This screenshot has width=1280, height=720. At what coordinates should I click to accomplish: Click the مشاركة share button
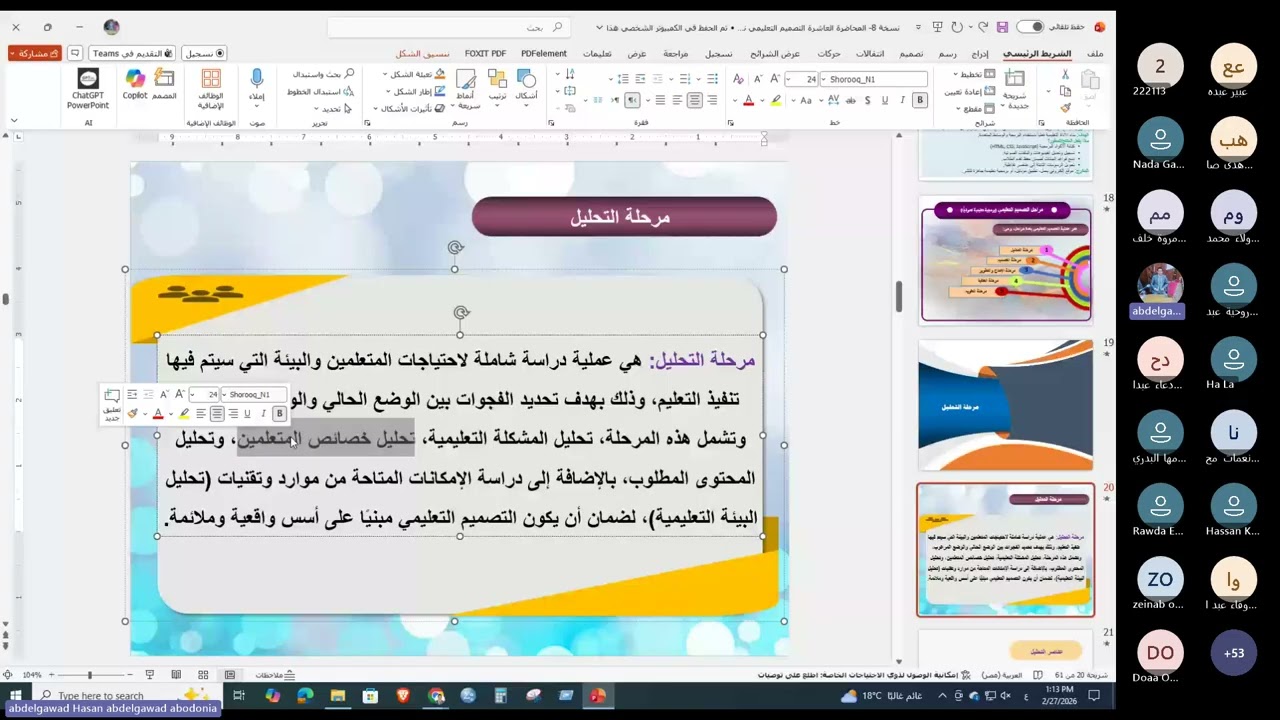coord(35,53)
